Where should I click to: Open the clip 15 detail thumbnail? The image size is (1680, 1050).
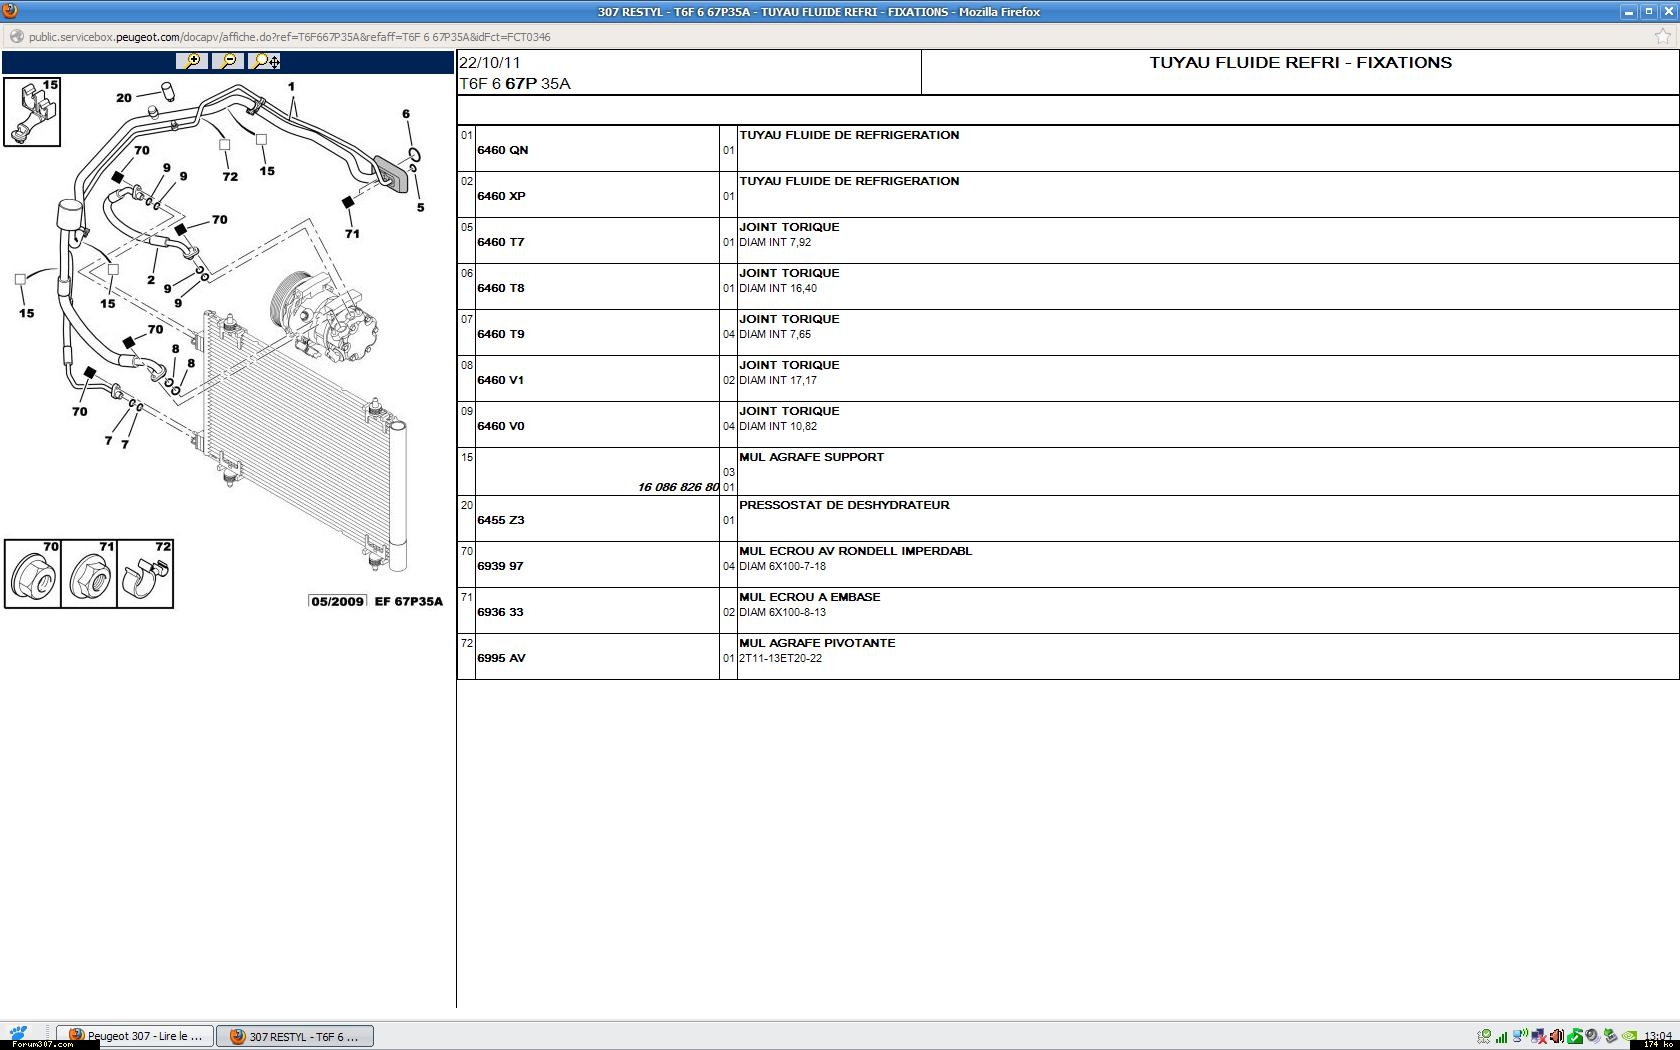(x=32, y=112)
